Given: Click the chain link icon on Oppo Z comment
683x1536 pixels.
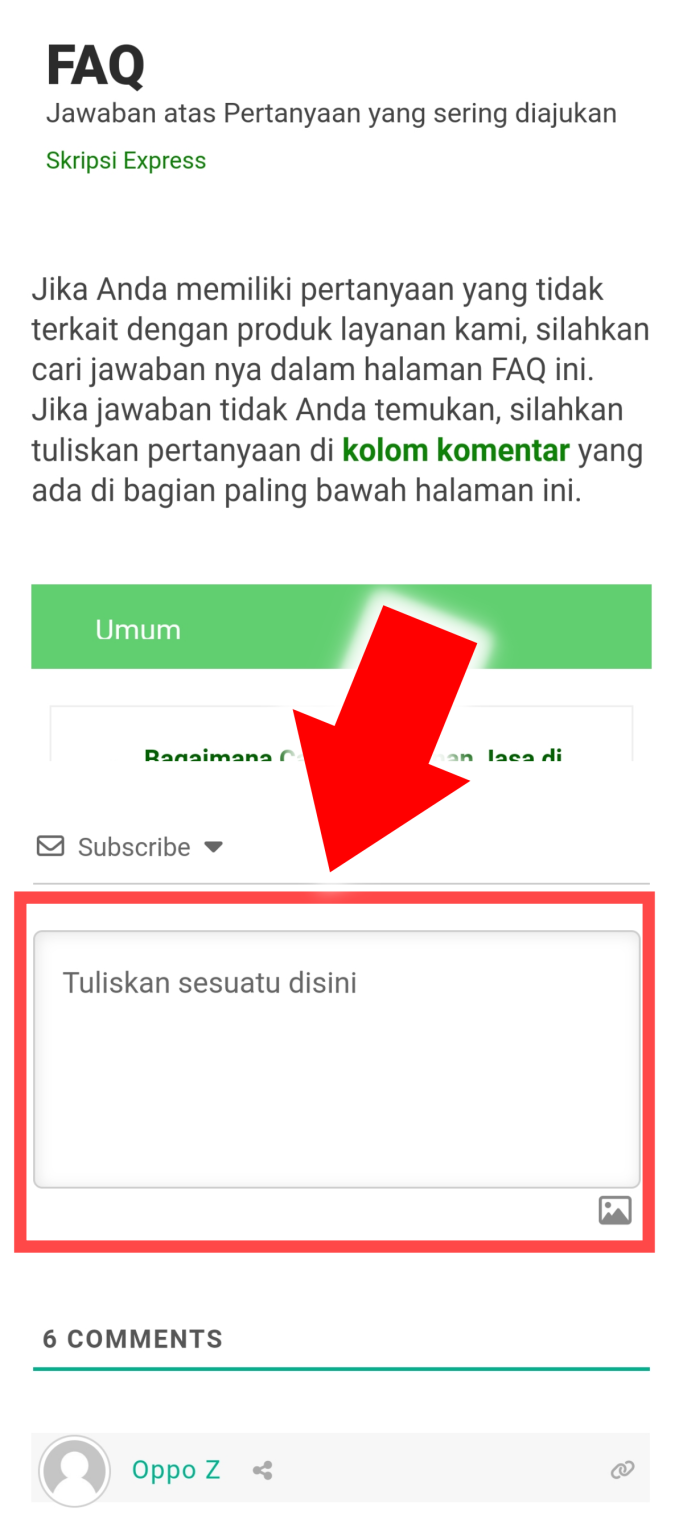Looking at the screenshot, I should 622,1470.
